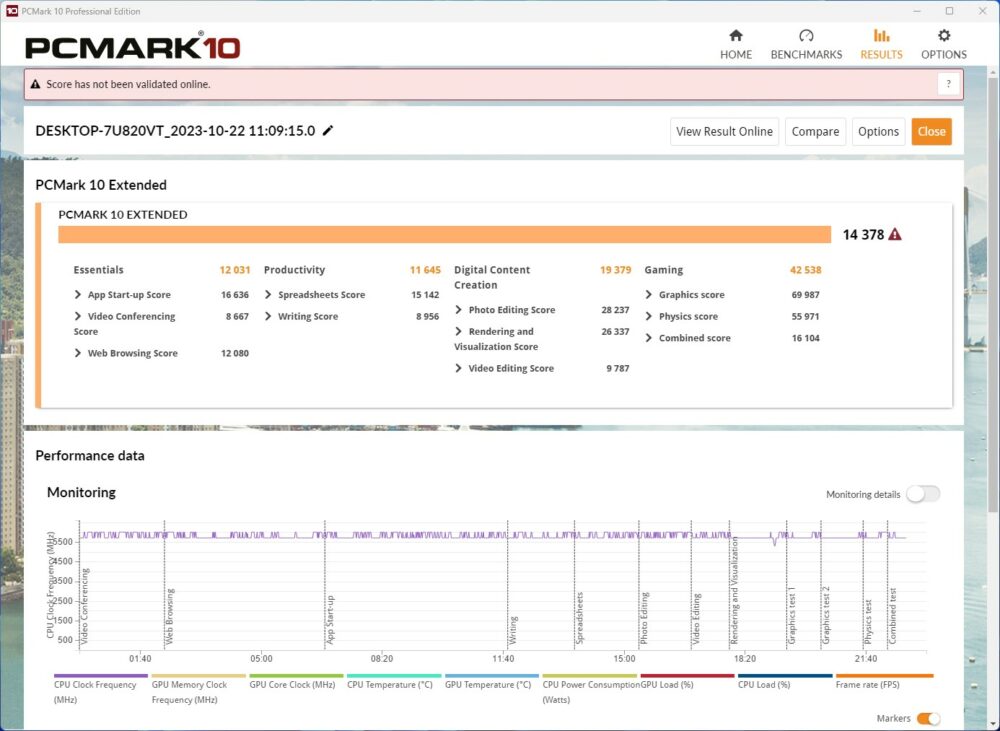Image resolution: width=1000 pixels, height=731 pixels.
Task: Click the GPU Temperature legend color bar
Action: coord(491,676)
